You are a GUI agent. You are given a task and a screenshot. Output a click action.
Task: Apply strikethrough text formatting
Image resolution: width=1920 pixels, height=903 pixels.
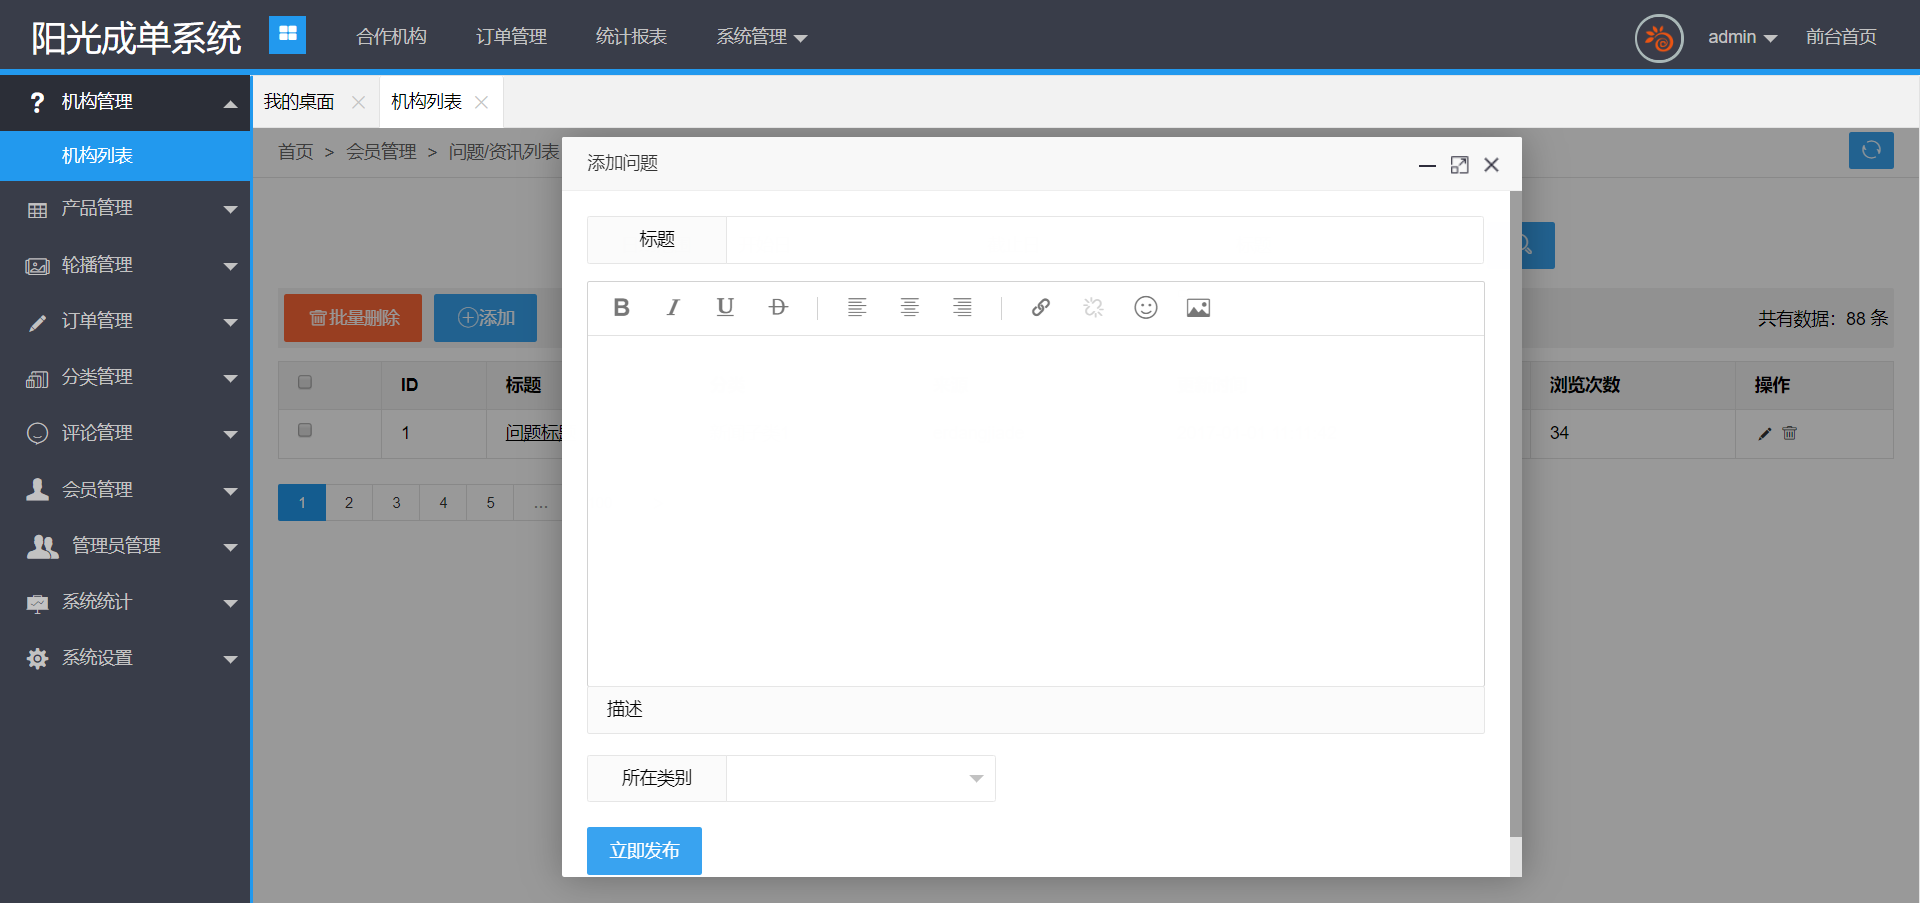click(x=778, y=308)
